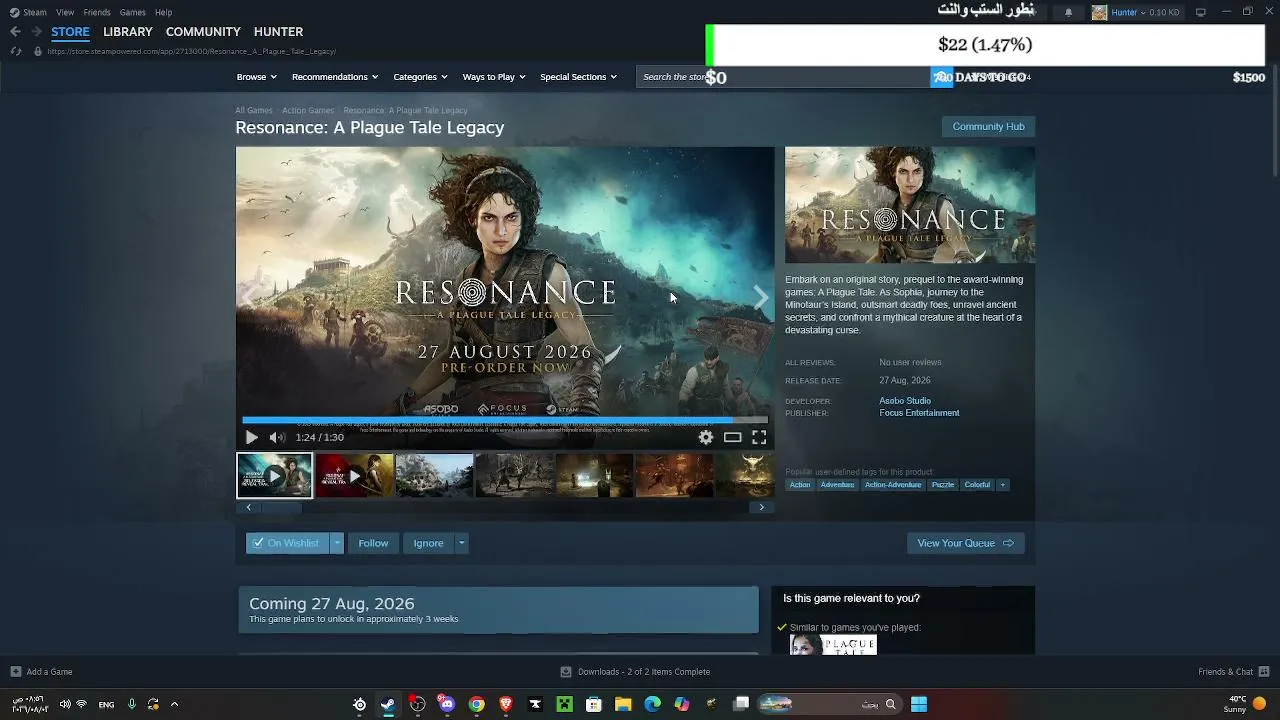Screen dimensions: 1280x720
Task: Select the second trailer thumbnail
Action: click(354, 476)
